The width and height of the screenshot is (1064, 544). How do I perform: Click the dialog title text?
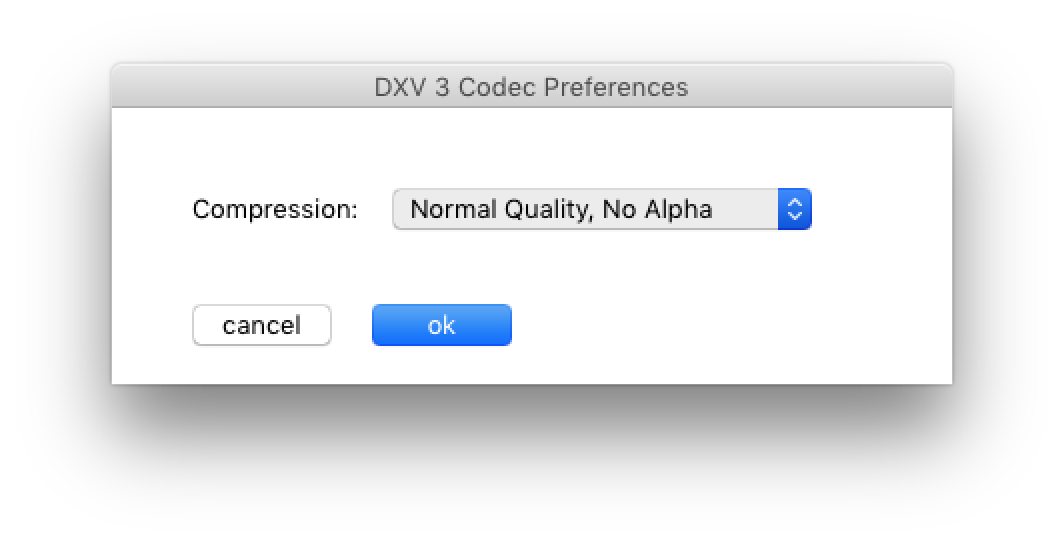[531, 87]
